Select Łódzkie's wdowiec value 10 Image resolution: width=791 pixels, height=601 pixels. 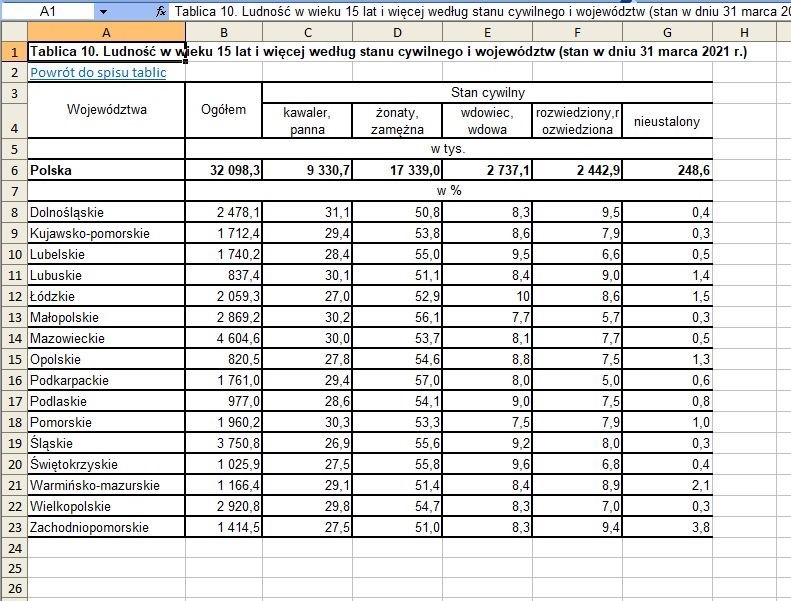[487, 296]
